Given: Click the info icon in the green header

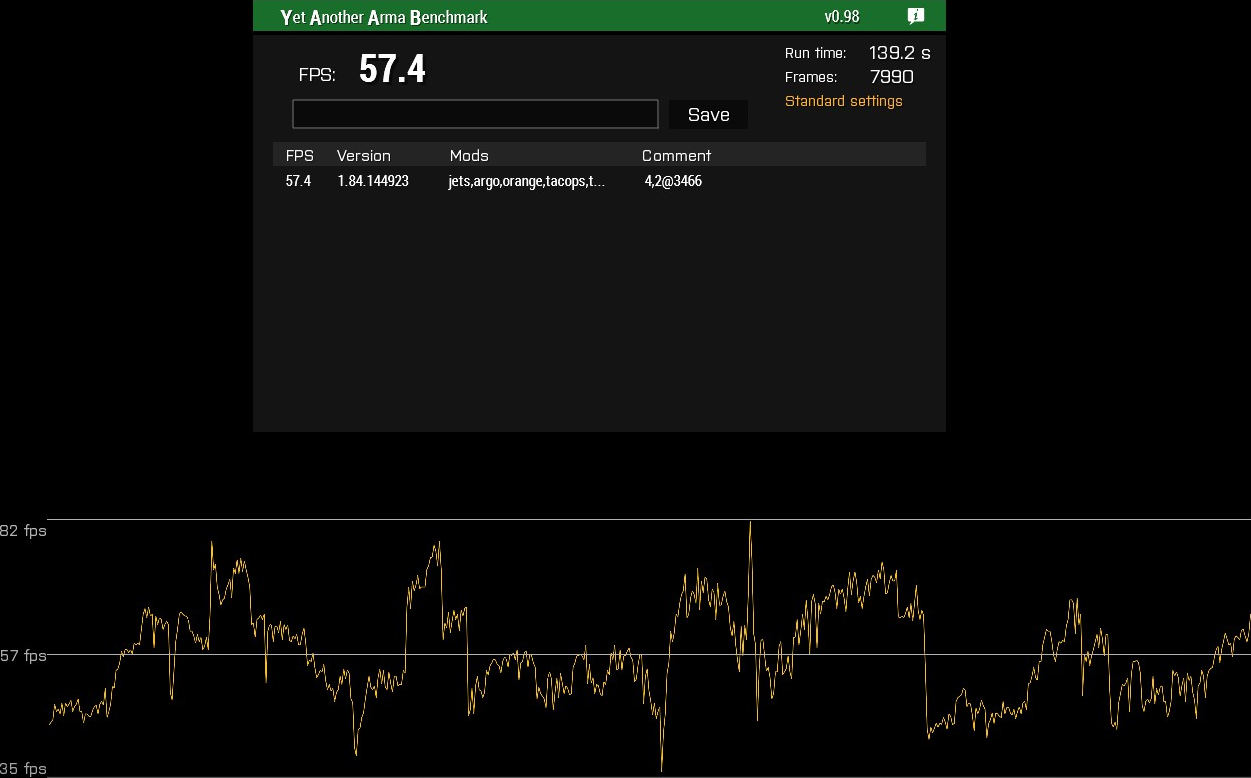Looking at the screenshot, I should pos(916,16).
